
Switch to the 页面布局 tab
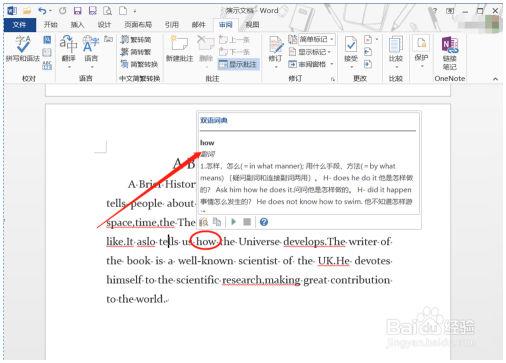click(x=138, y=25)
